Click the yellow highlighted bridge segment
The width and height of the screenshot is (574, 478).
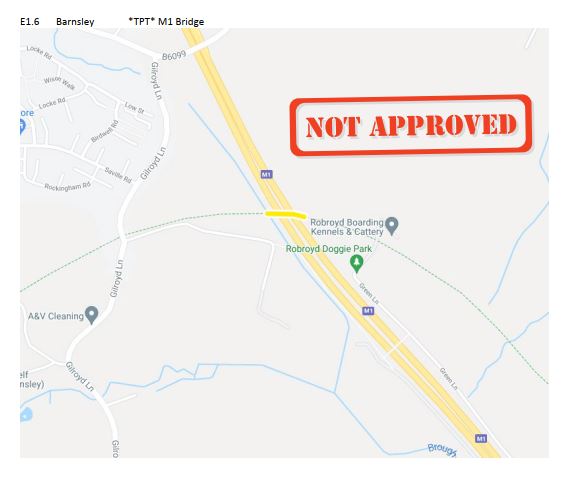(286, 214)
